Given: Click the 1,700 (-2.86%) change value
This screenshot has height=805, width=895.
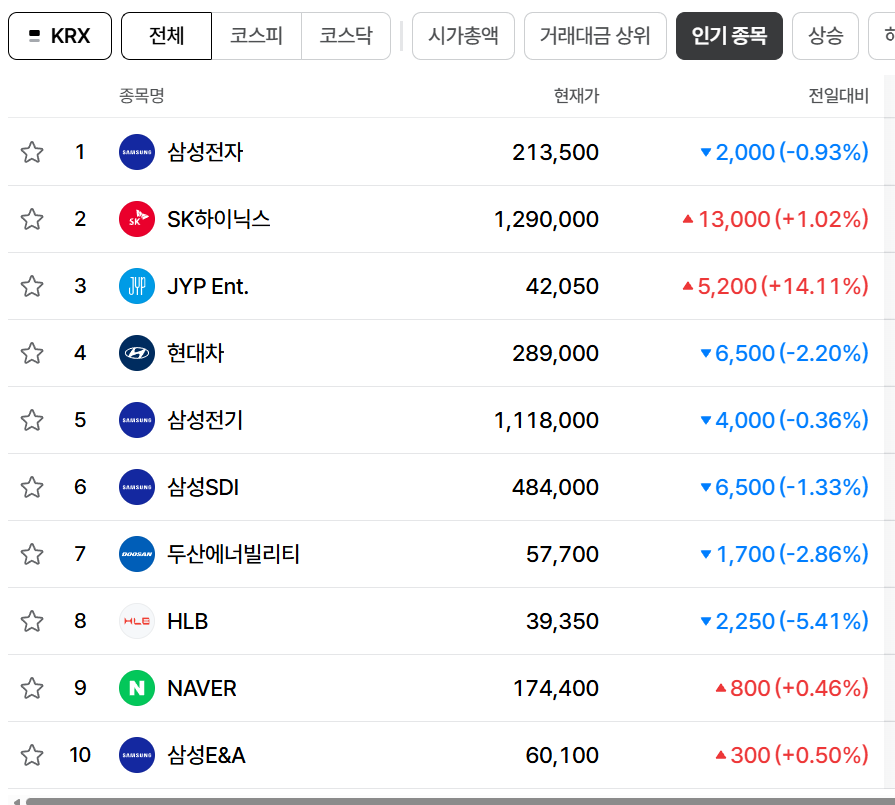Looking at the screenshot, I should coord(785,554).
